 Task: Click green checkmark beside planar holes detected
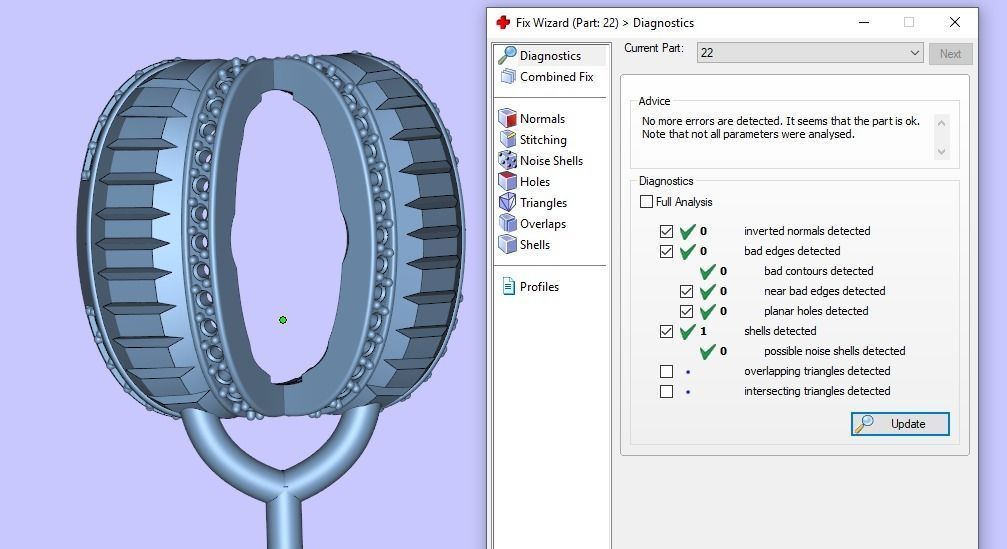click(x=707, y=311)
